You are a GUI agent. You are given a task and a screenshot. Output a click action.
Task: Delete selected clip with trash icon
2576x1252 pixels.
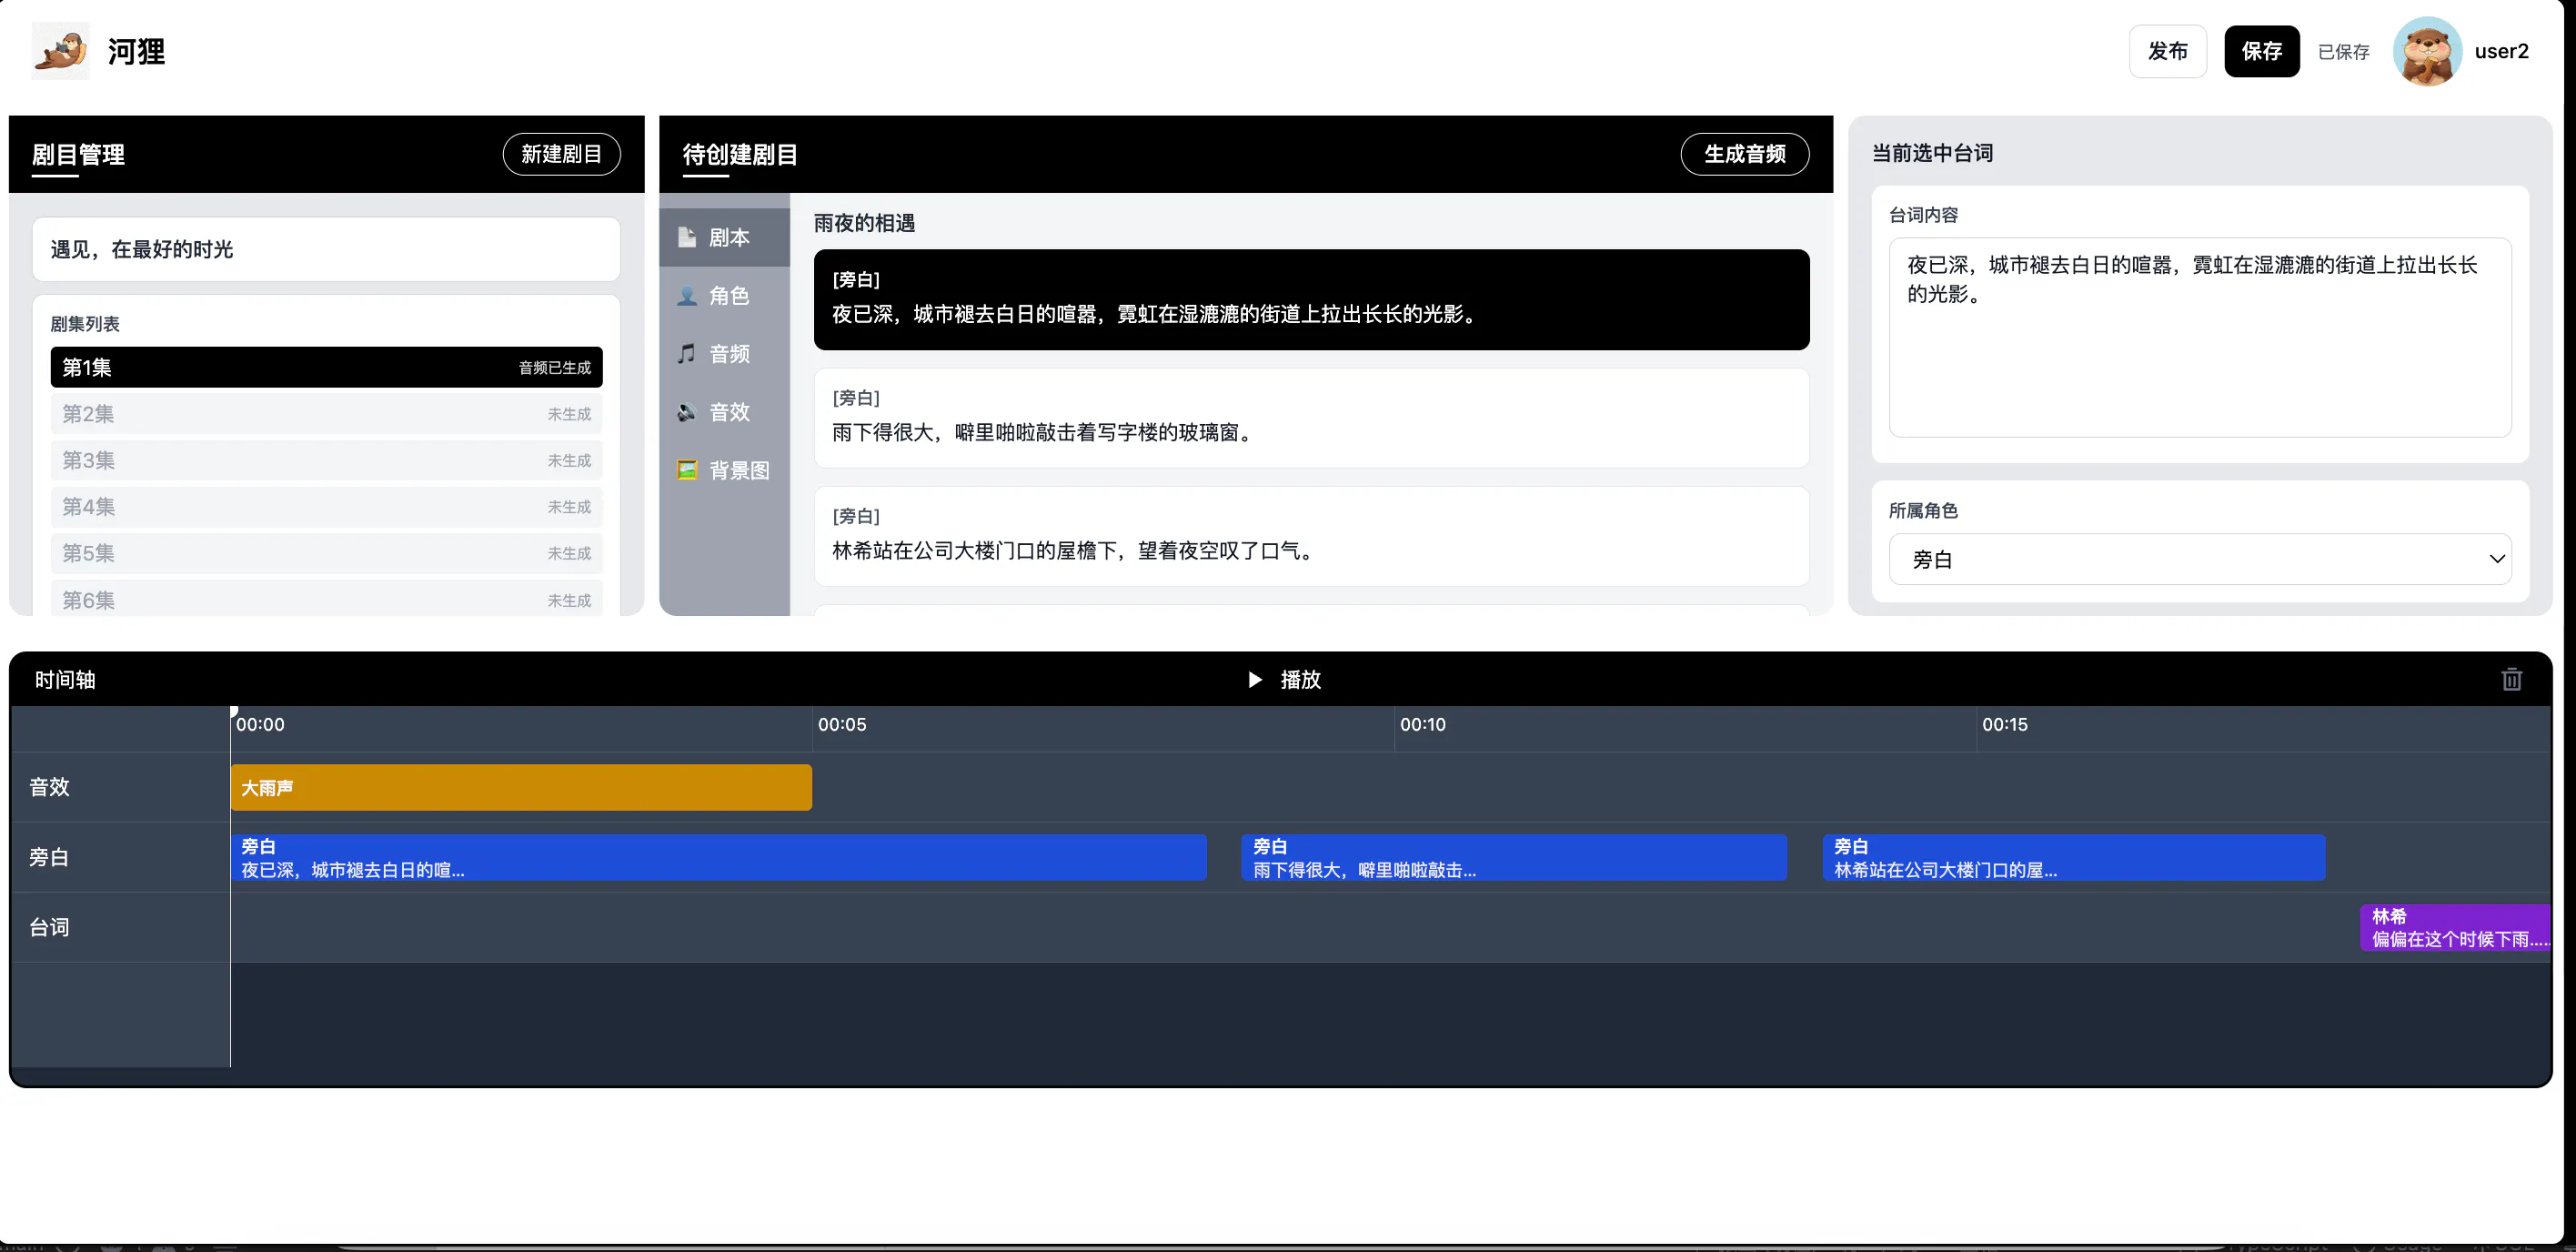(2511, 680)
